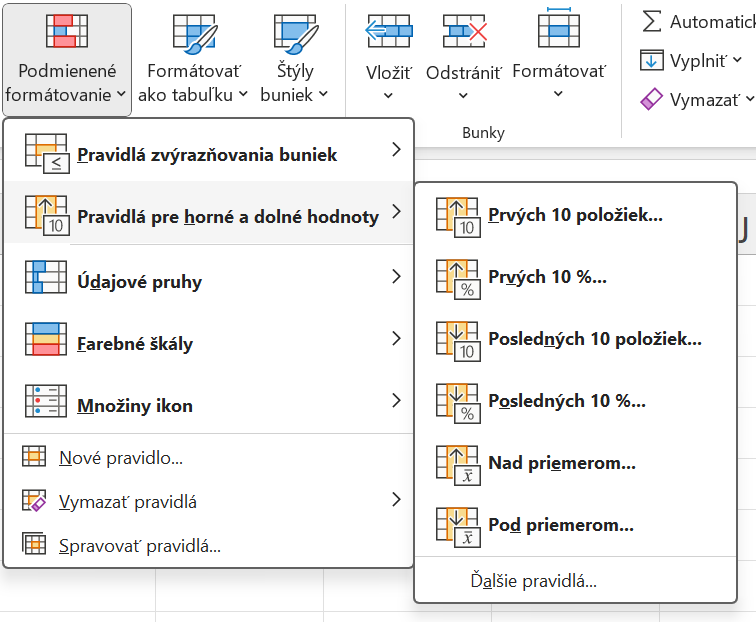Click the Formátovať ako tabuľku icon

195,34
